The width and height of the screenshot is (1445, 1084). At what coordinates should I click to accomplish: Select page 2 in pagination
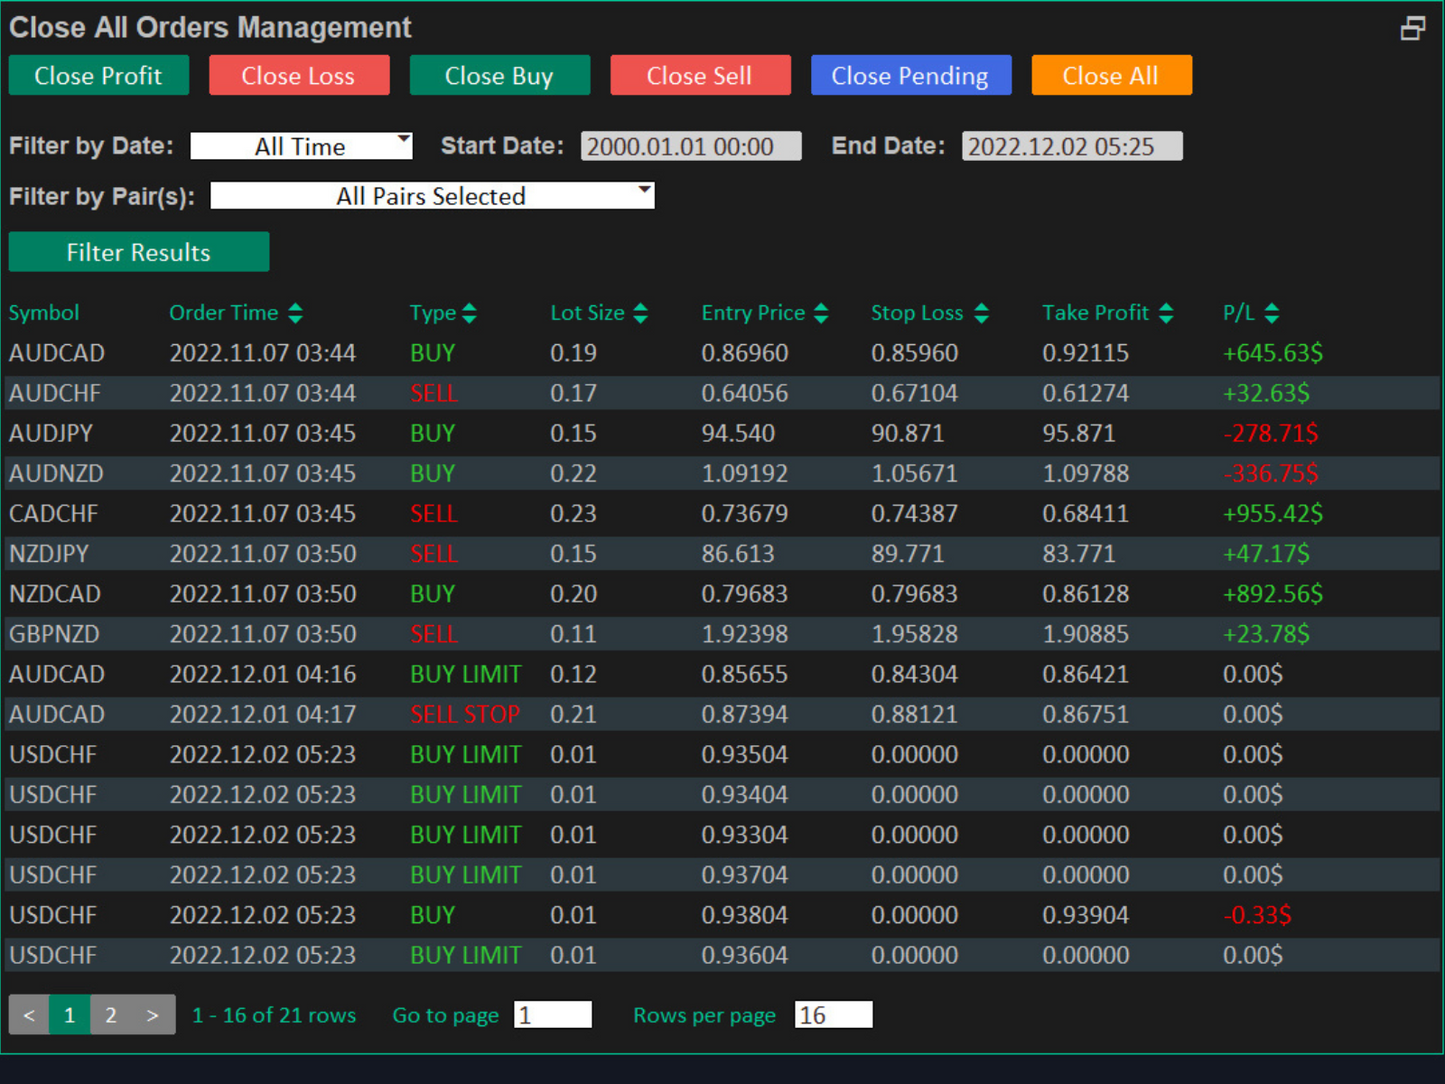111,1015
